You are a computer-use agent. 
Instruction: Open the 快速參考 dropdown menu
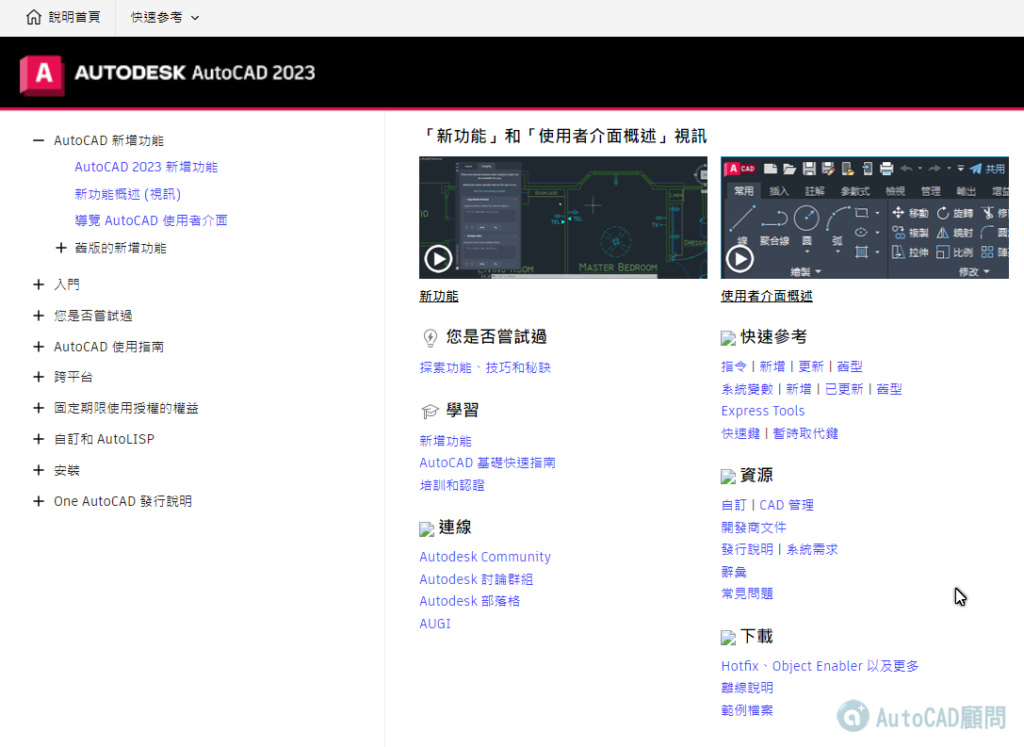(165, 18)
